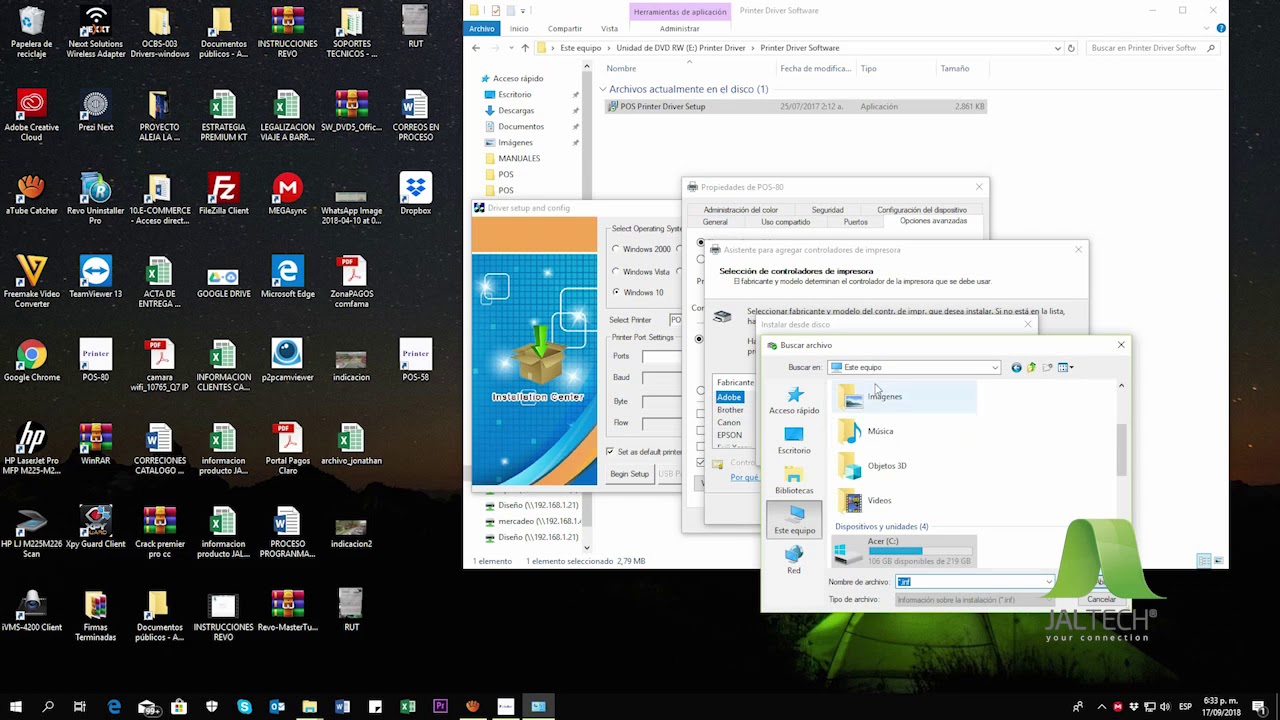Image resolution: width=1280 pixels, height=720 pixels.
Task: Create new folder icon in Buscar archivo toolbar
Action: click(1047, 367)
